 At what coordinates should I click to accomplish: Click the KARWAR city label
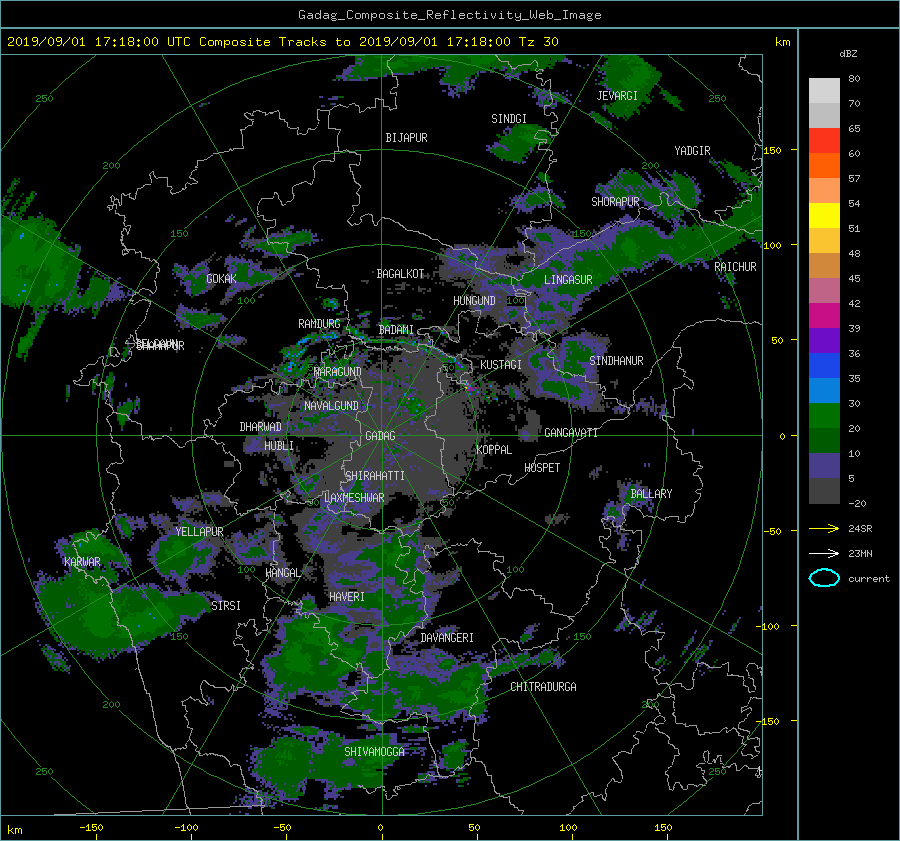coord(82,561)
